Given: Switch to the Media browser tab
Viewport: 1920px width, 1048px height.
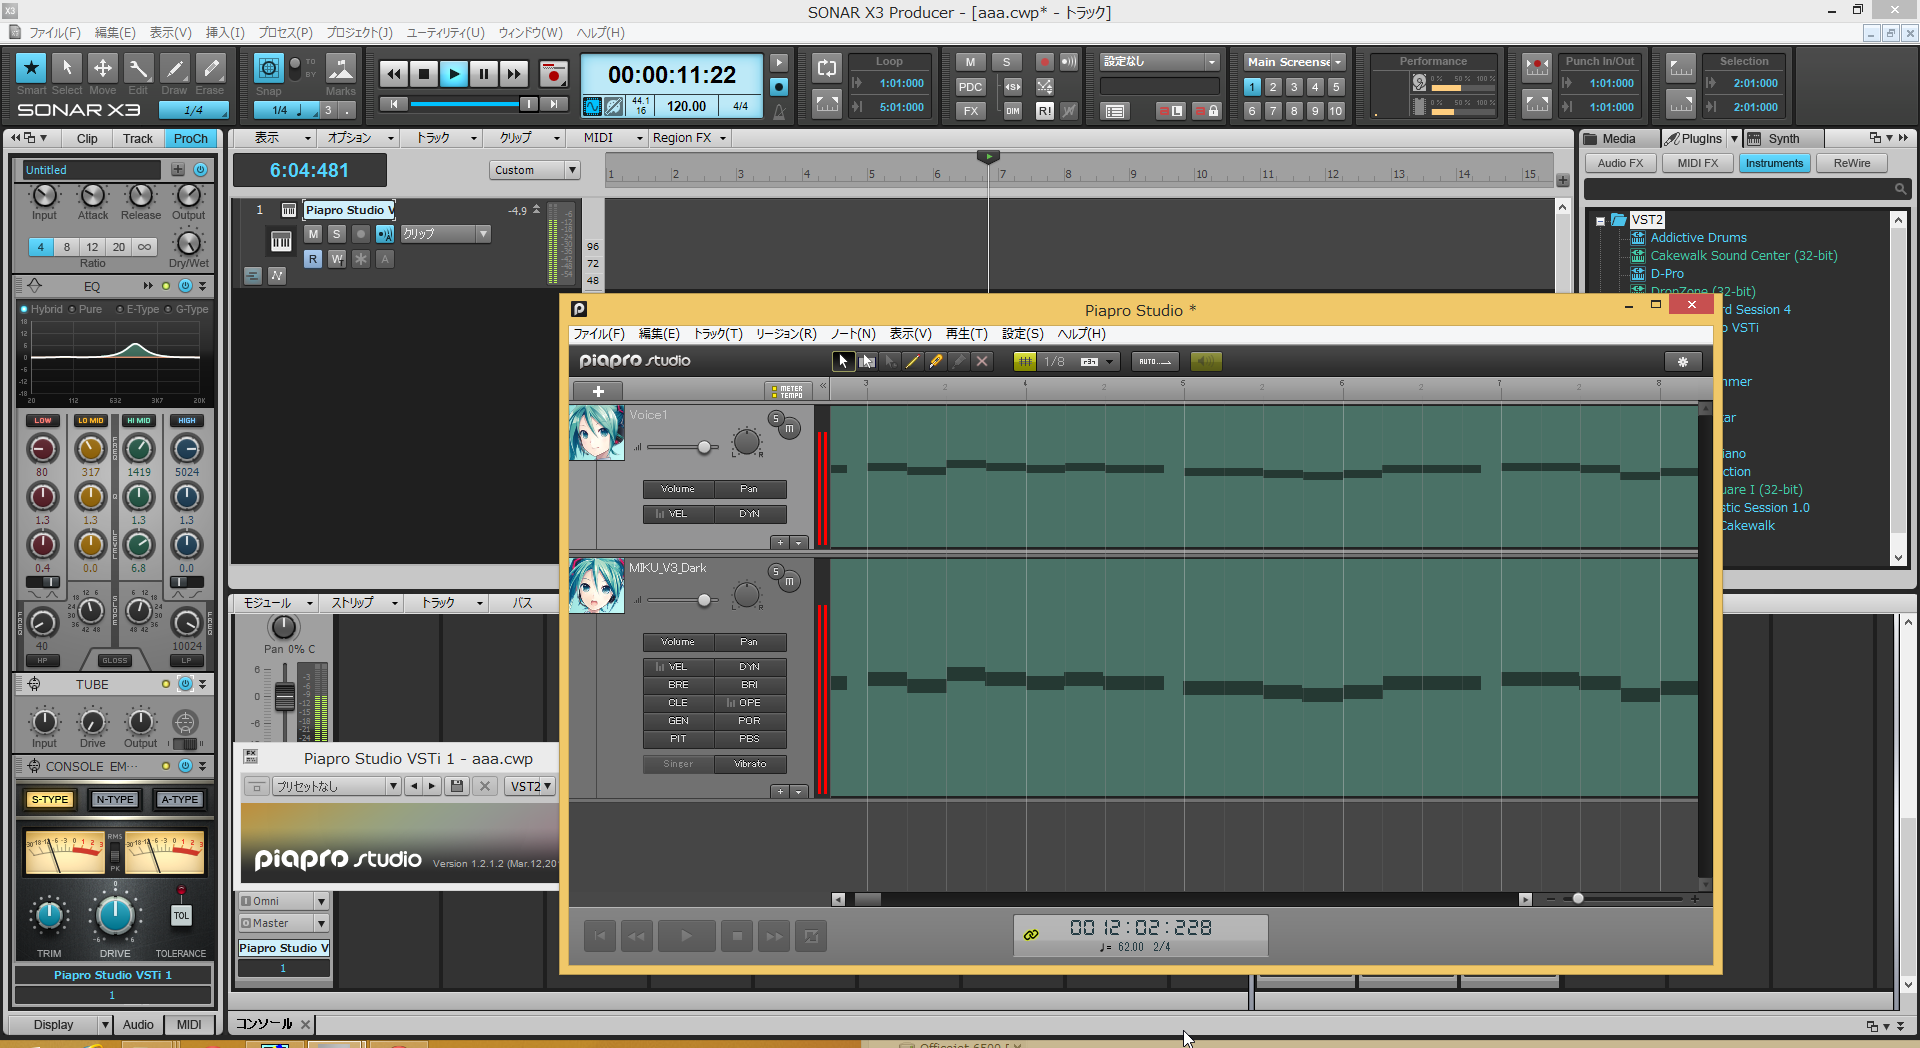Looking at the screenshot, I should 1618,138.
